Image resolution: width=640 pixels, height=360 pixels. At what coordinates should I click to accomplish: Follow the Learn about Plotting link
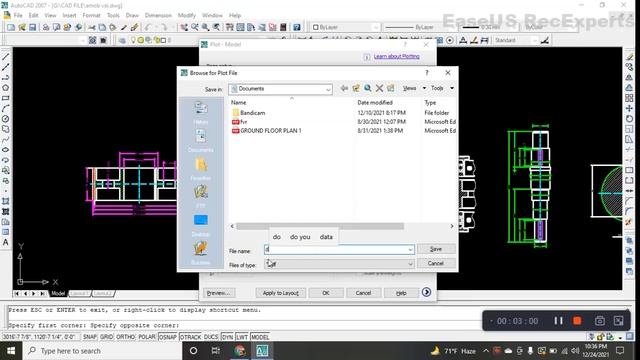click(x=396, y=56)
